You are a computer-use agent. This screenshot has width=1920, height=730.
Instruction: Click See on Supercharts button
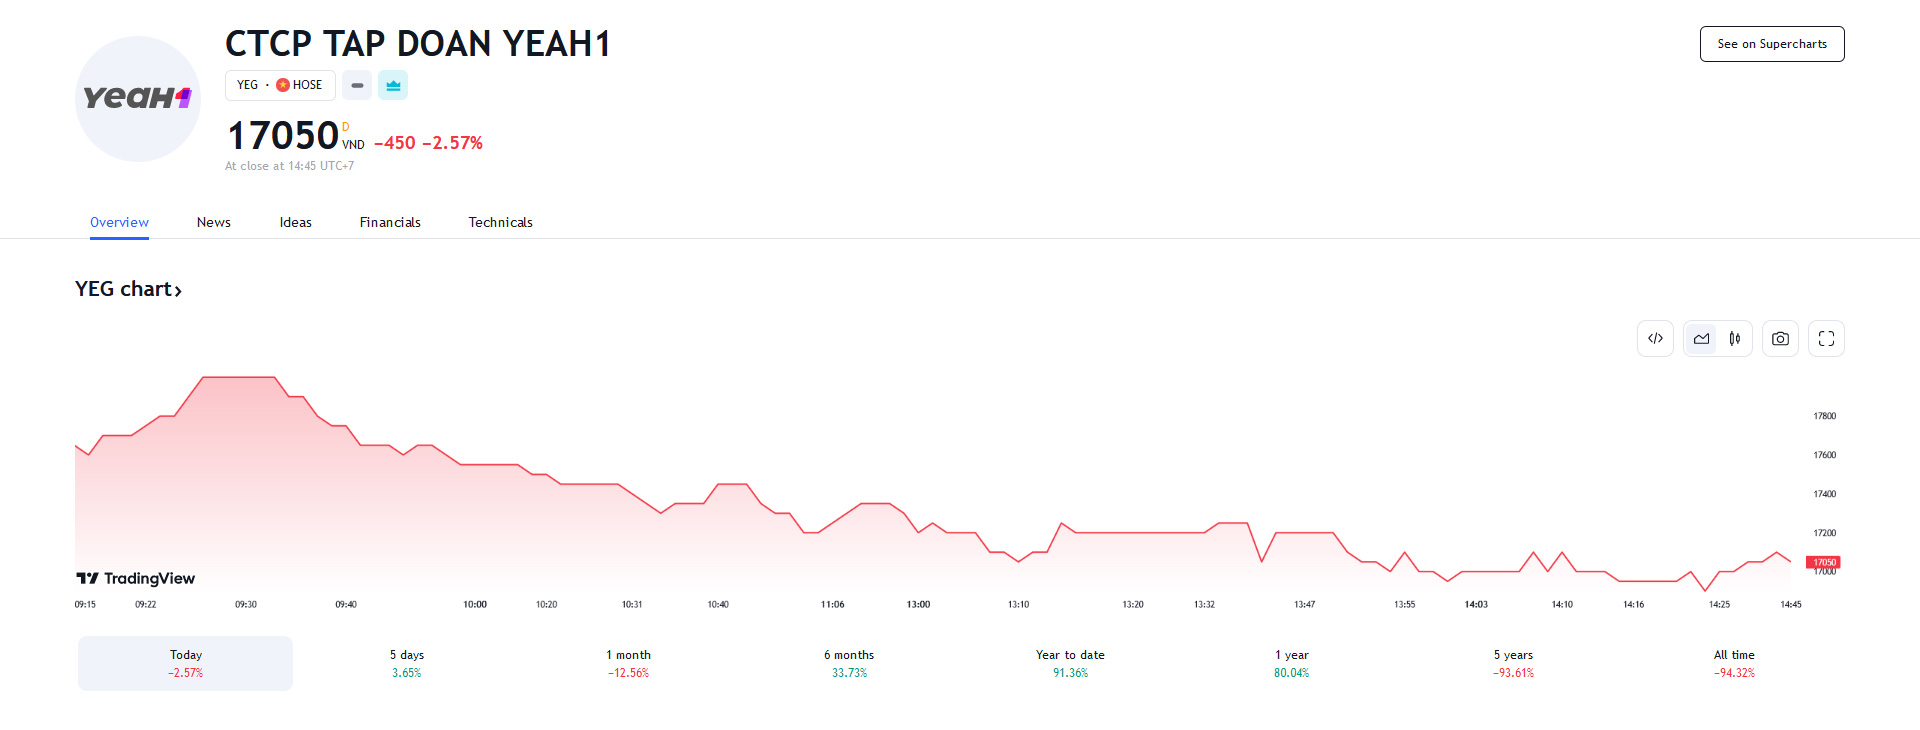pyautogui.click(x=1772, y=44)
